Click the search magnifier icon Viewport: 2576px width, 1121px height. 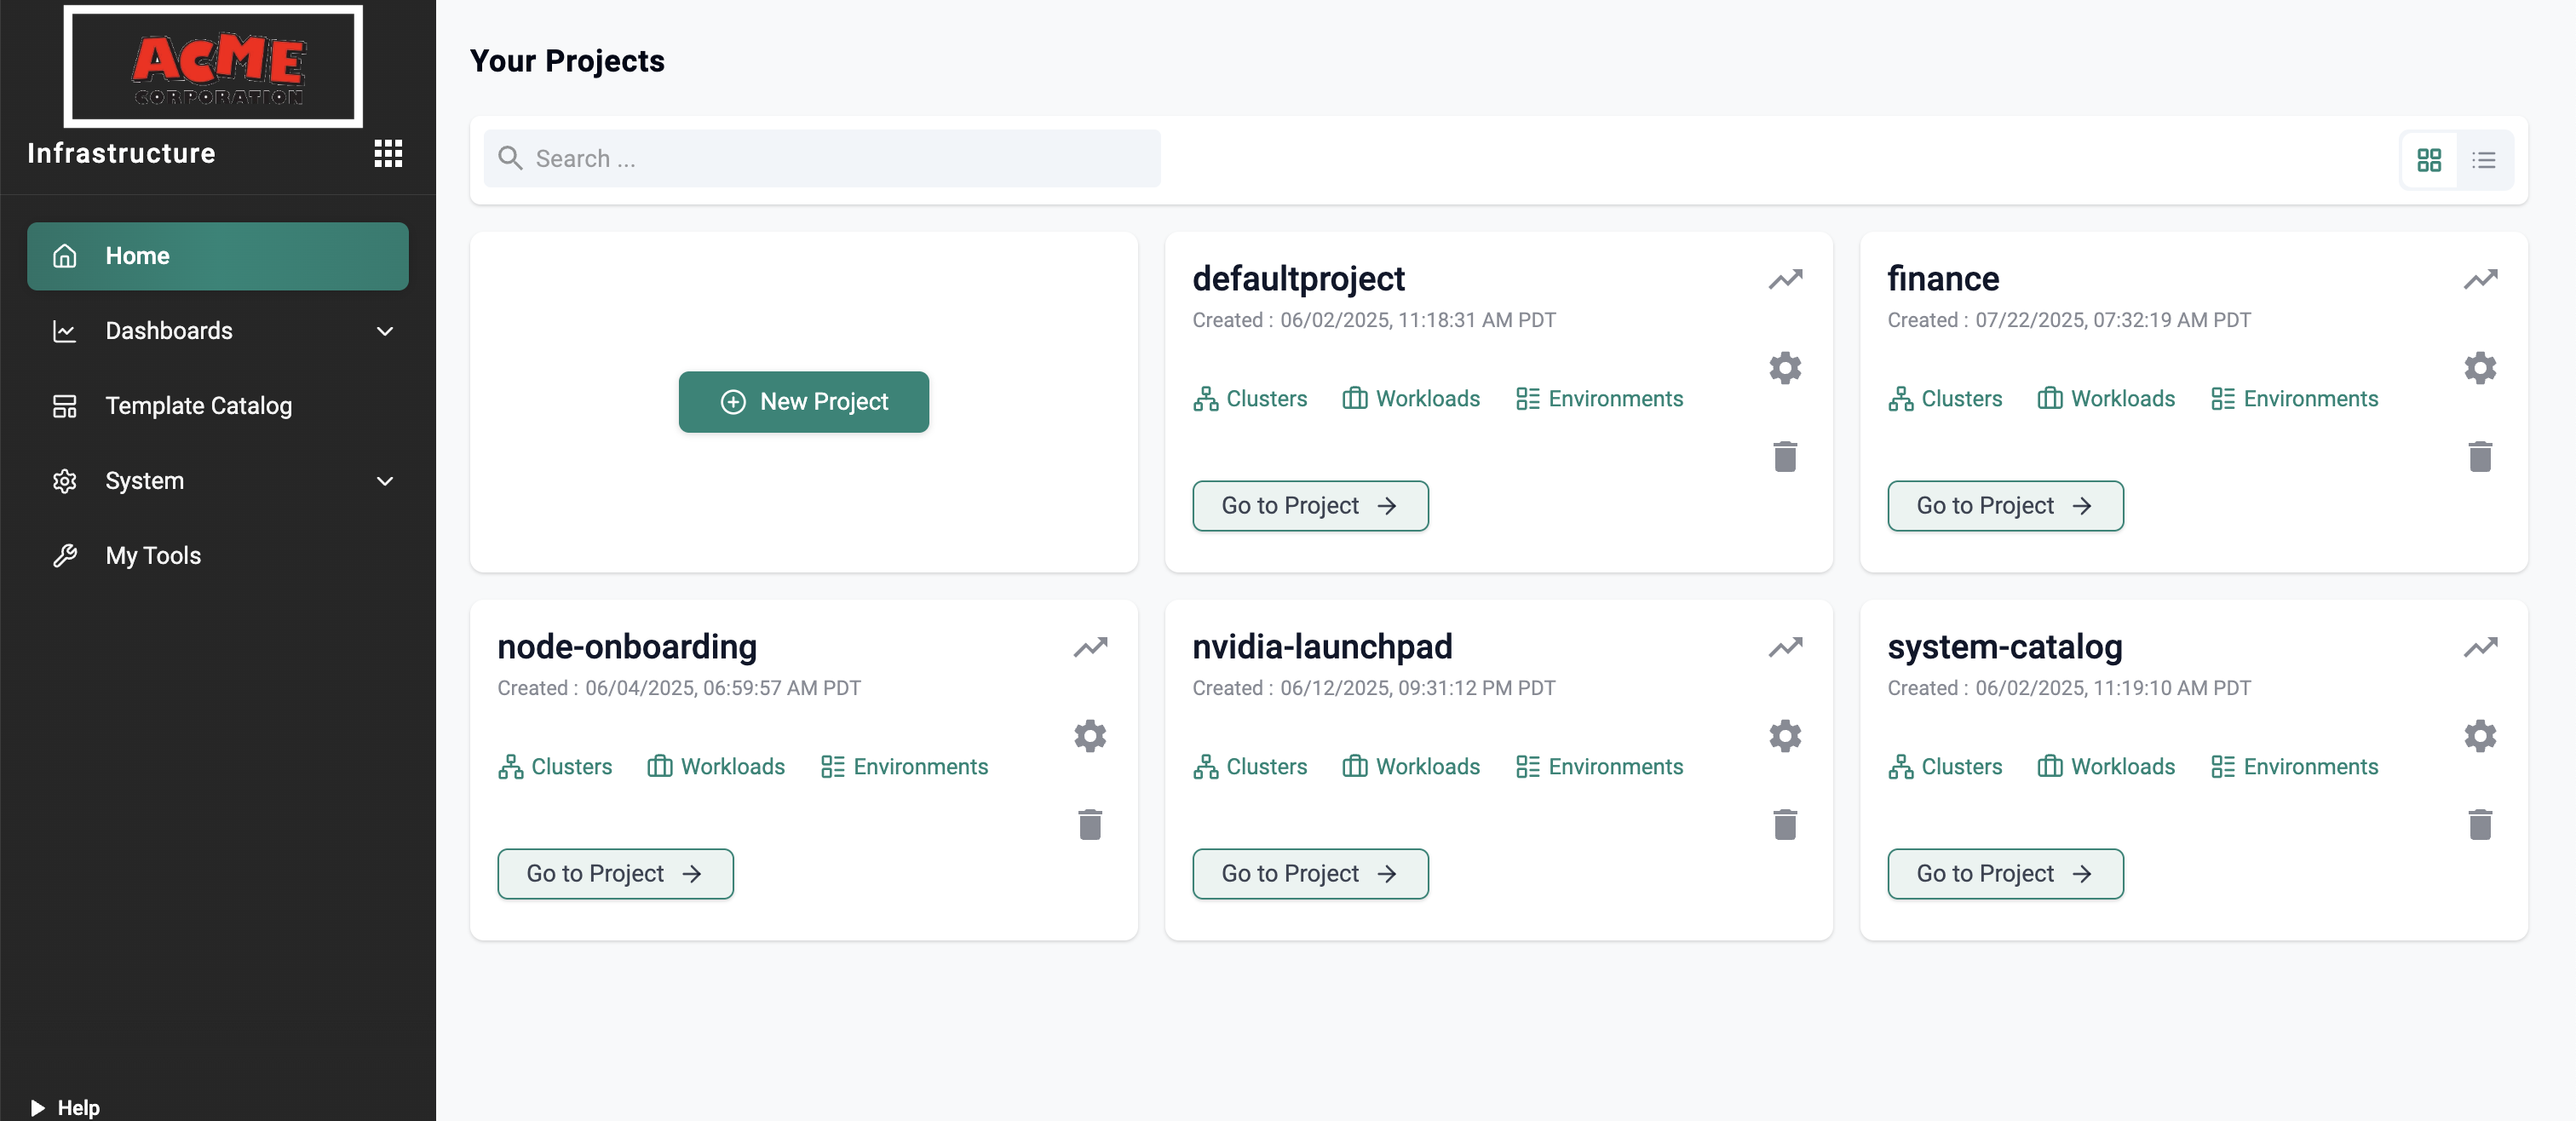510,158
